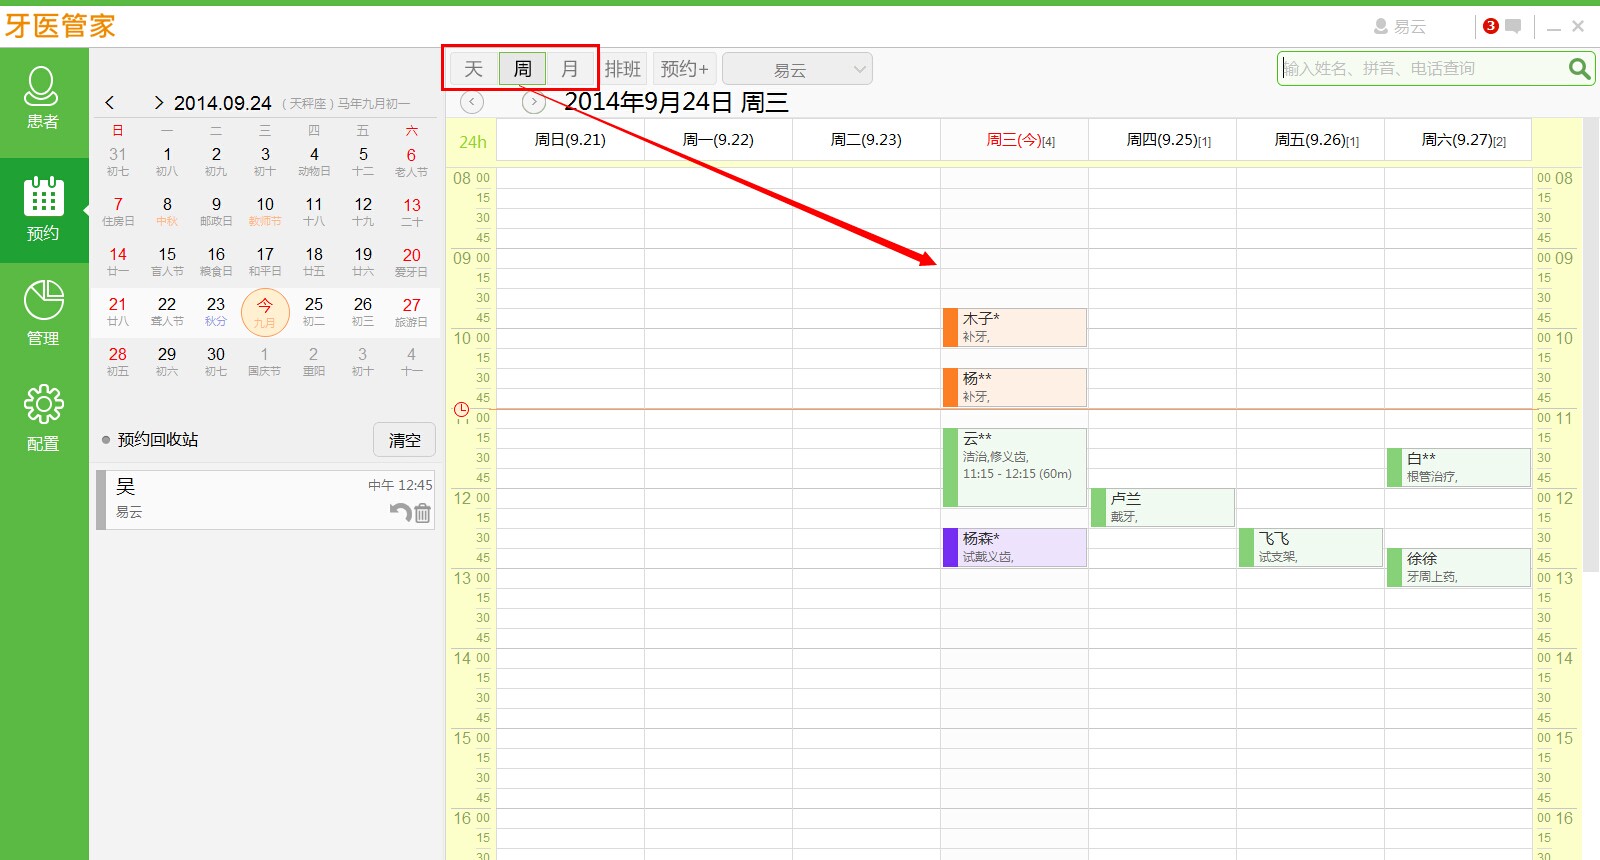Restore the recycled 吴 appointment with undo arrow

(400, 512)
